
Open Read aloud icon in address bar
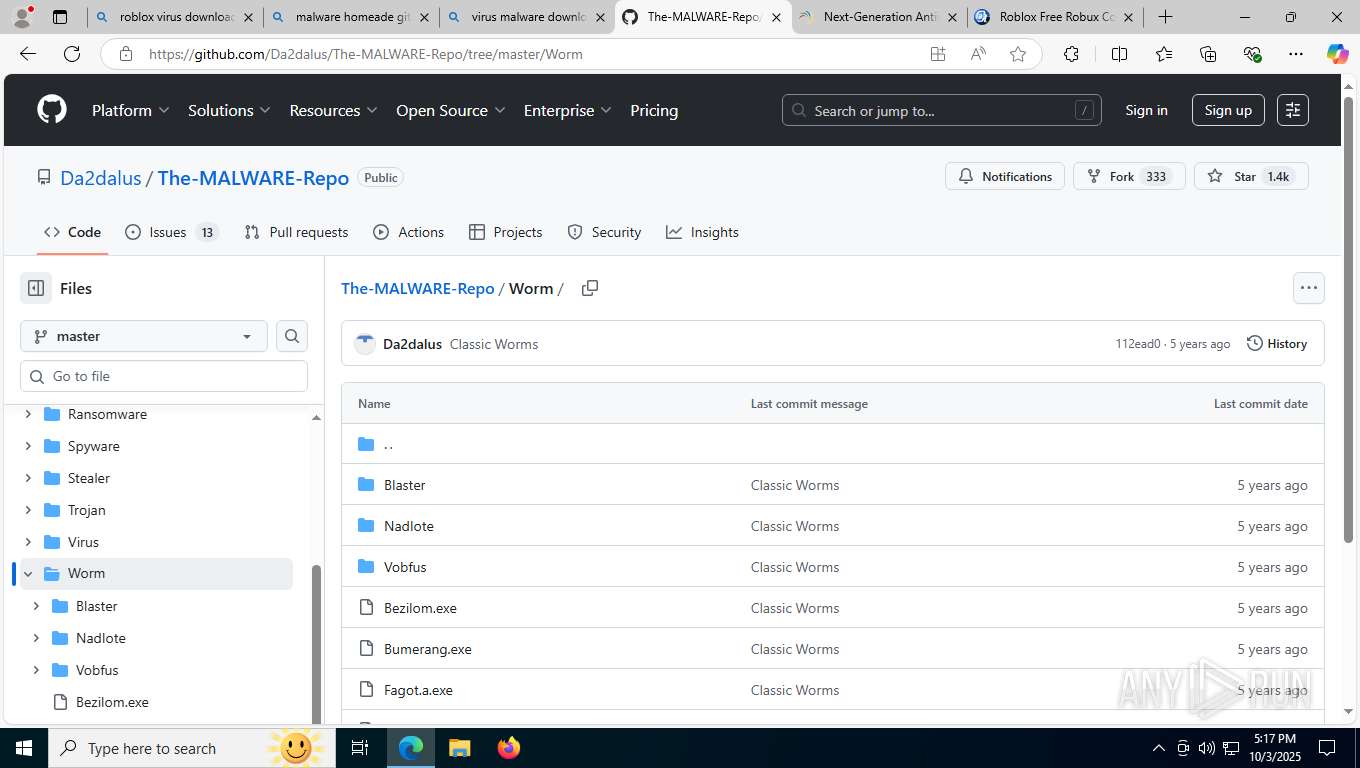978,54
